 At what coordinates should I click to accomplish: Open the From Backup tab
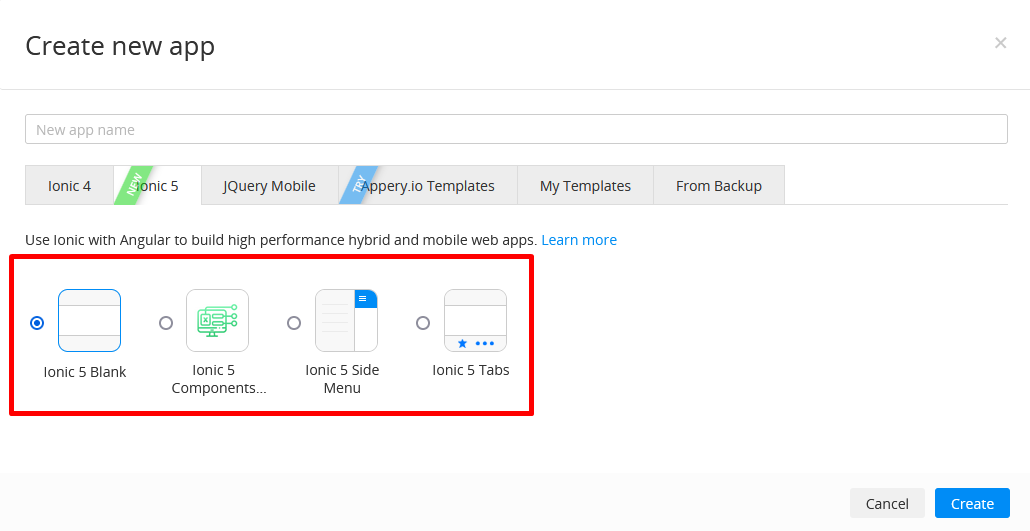point(719,186)
